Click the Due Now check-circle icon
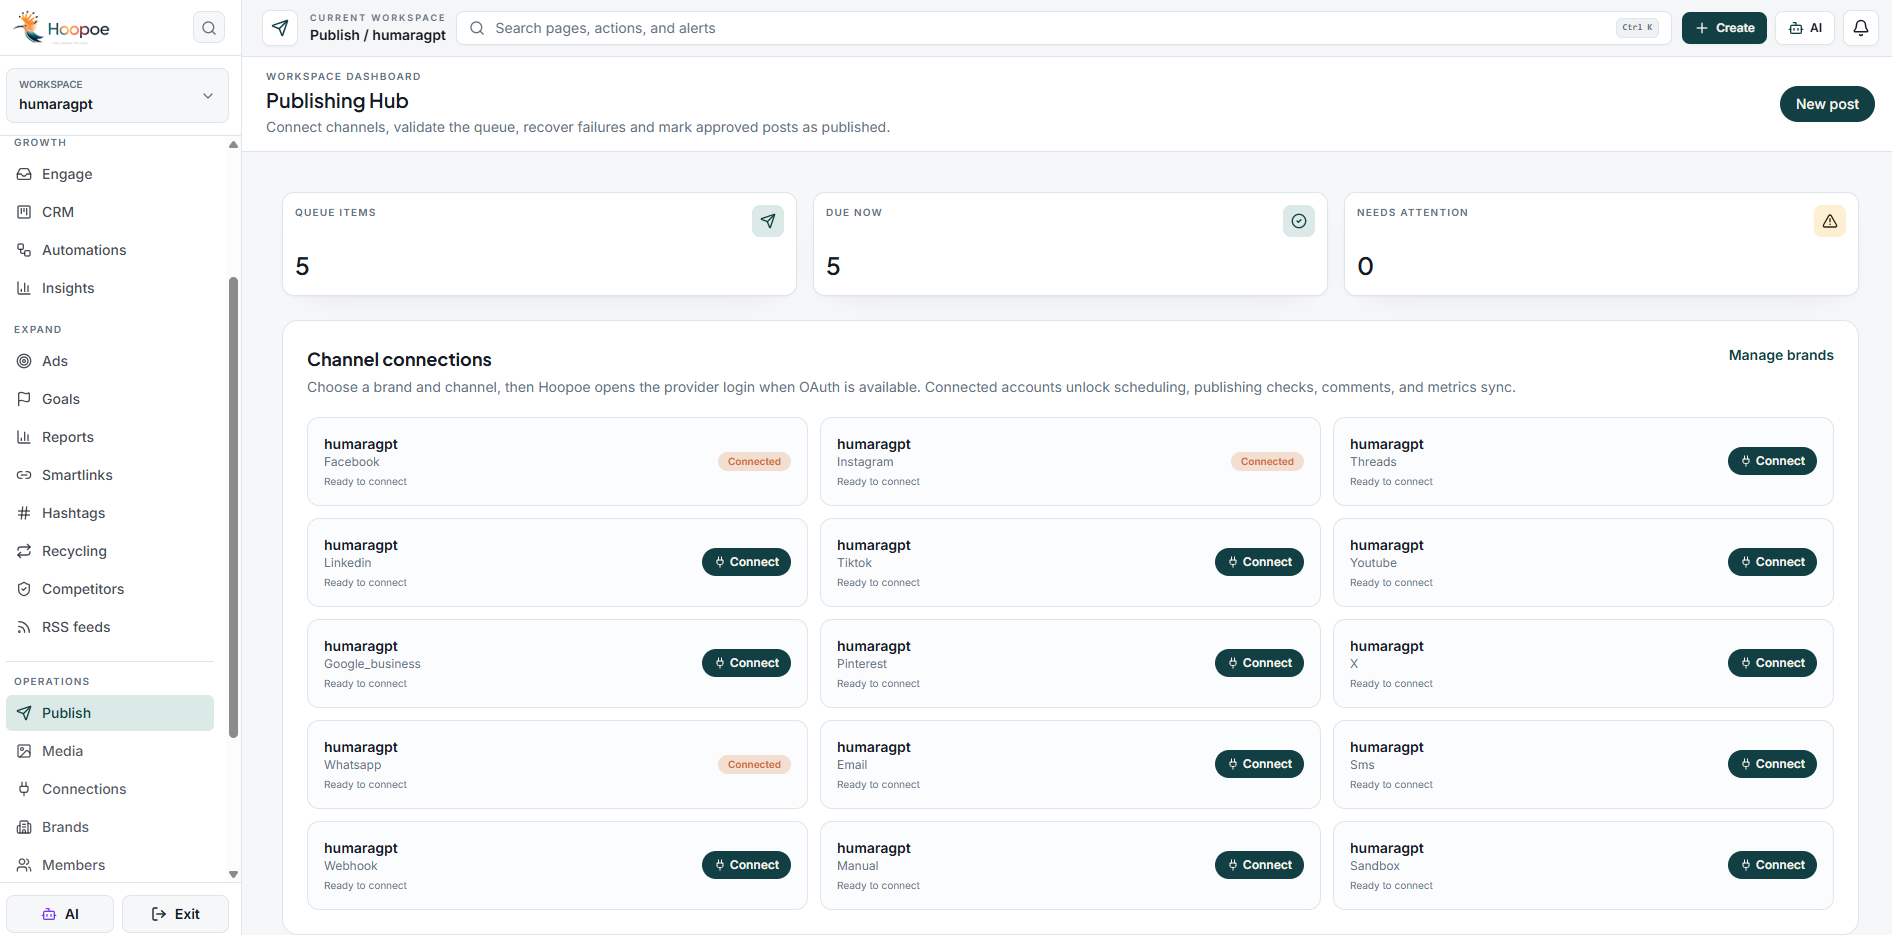This screenshot has height=935, width=1892. pos(1299,221)
